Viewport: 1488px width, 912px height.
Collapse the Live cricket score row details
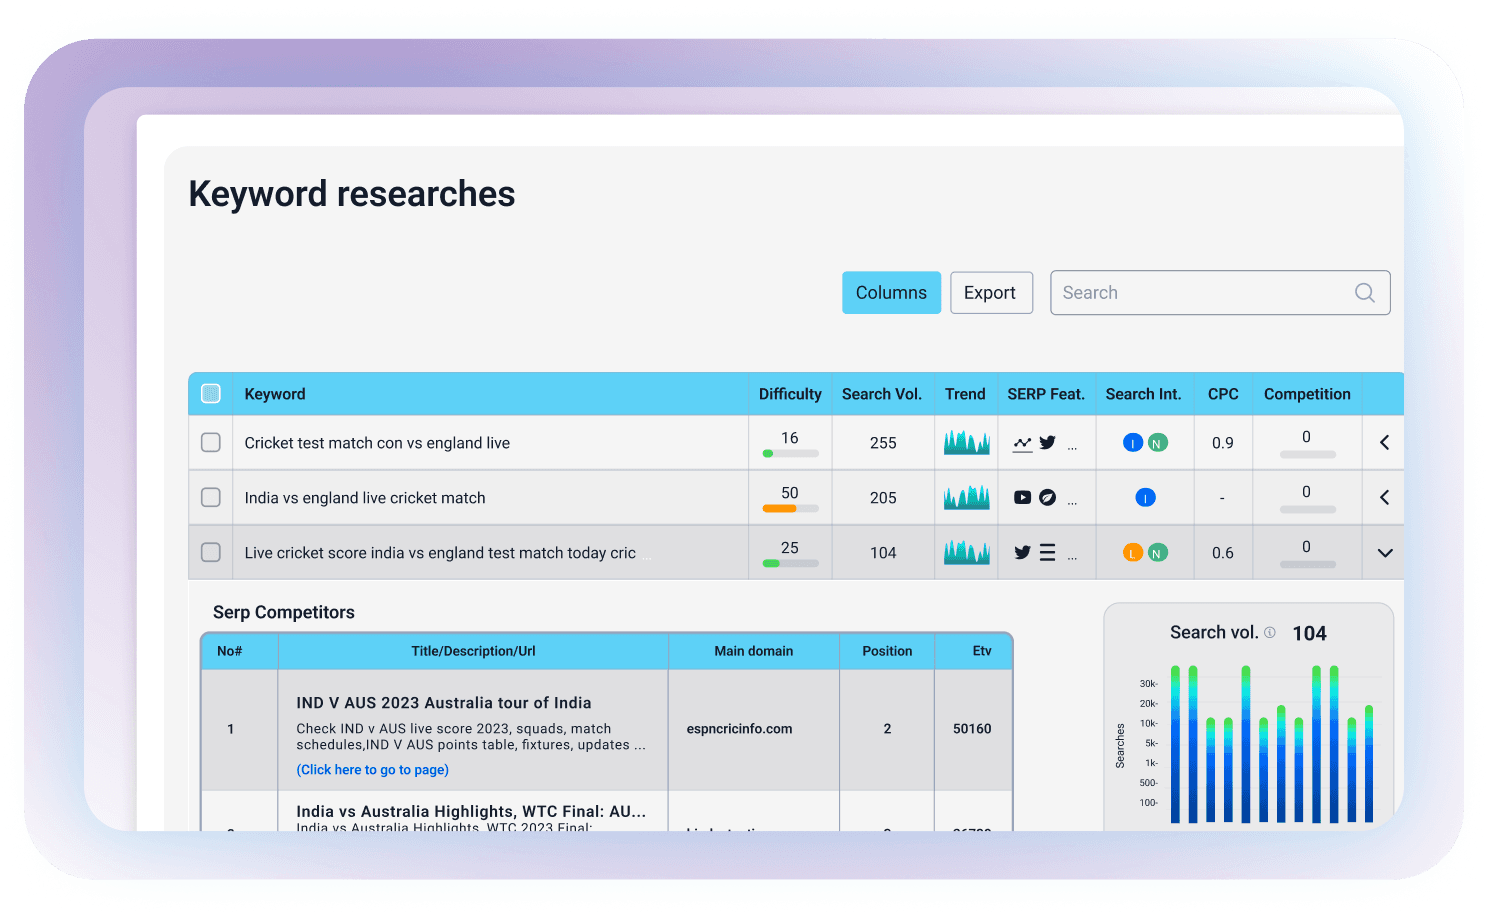pyautogui.click(x=1384, y=553)
